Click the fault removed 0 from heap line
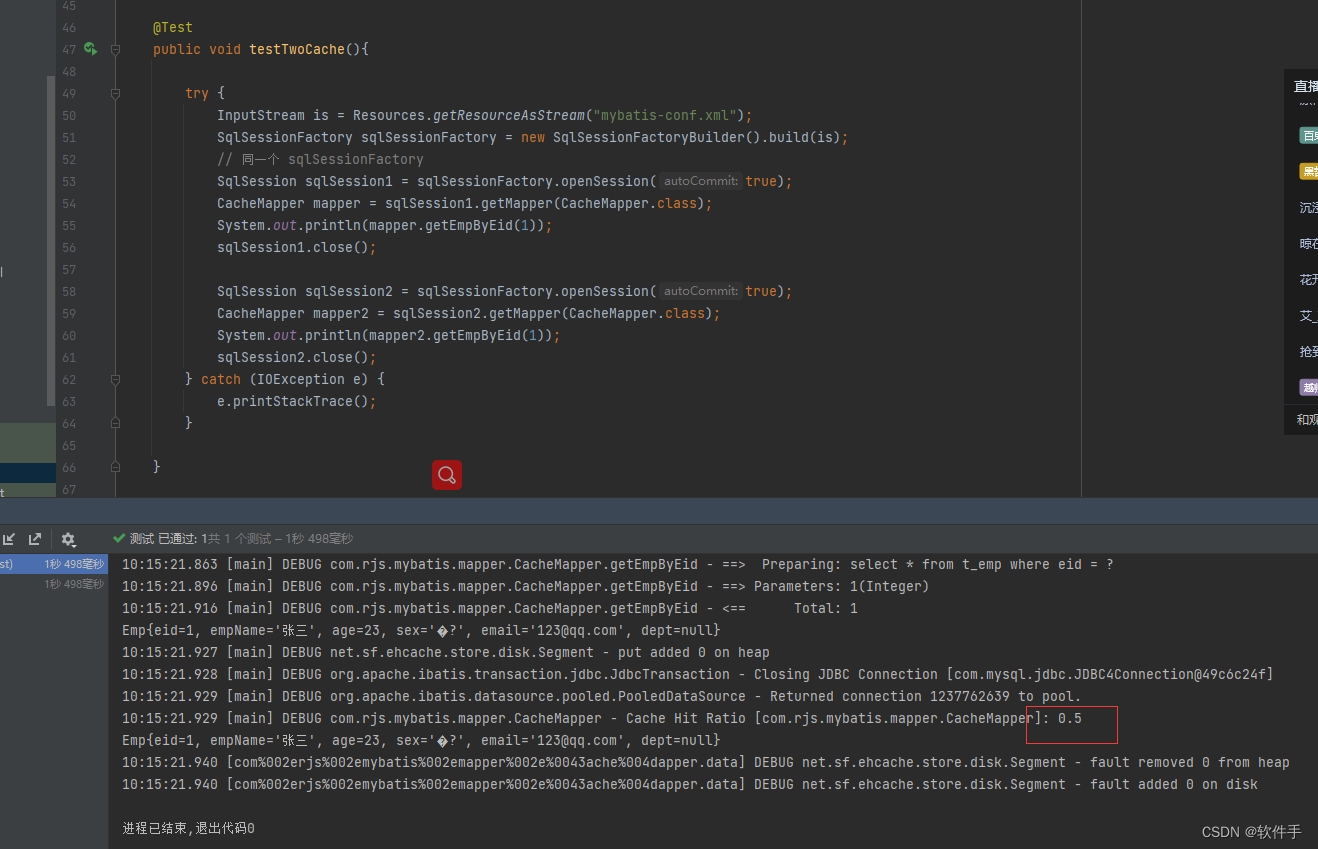The height and width of the screenshot is (849, 1318). tap(706, 762)
